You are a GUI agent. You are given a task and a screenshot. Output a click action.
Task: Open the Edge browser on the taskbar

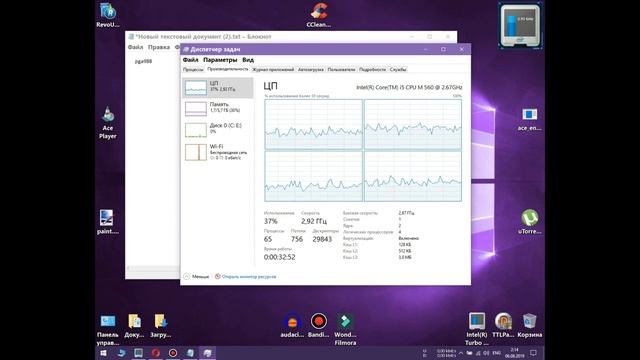[121, 353]
